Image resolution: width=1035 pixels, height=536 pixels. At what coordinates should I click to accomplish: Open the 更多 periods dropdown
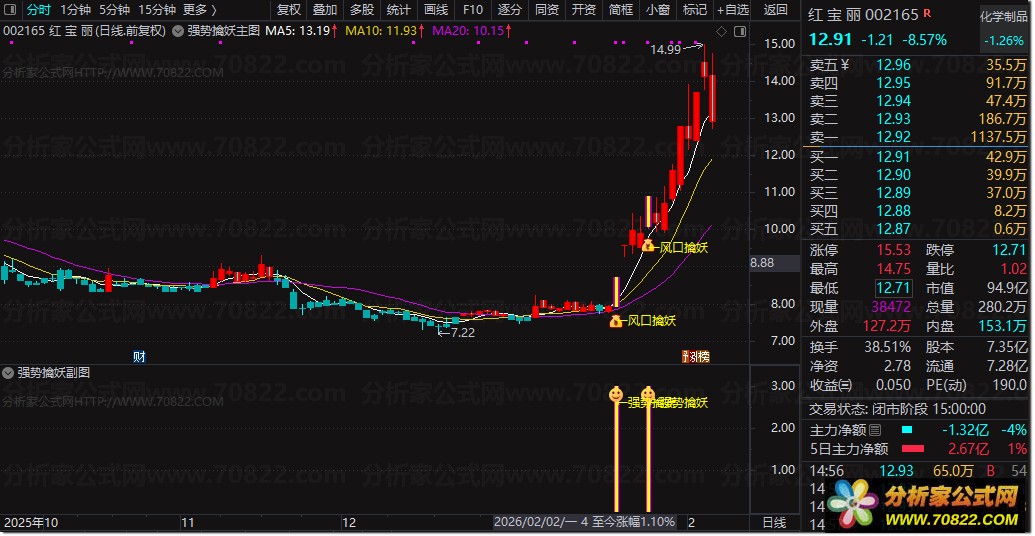pyautogui.click(x=200, y=10)
